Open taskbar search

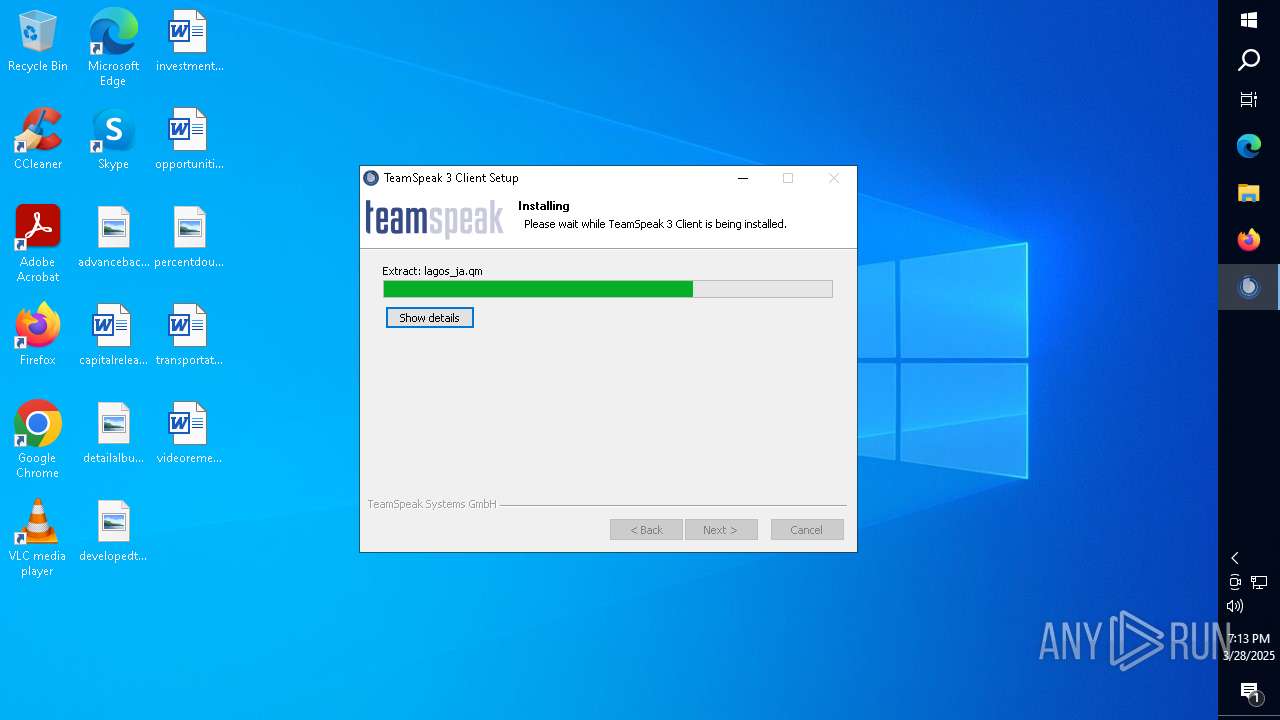point(1249,60)
